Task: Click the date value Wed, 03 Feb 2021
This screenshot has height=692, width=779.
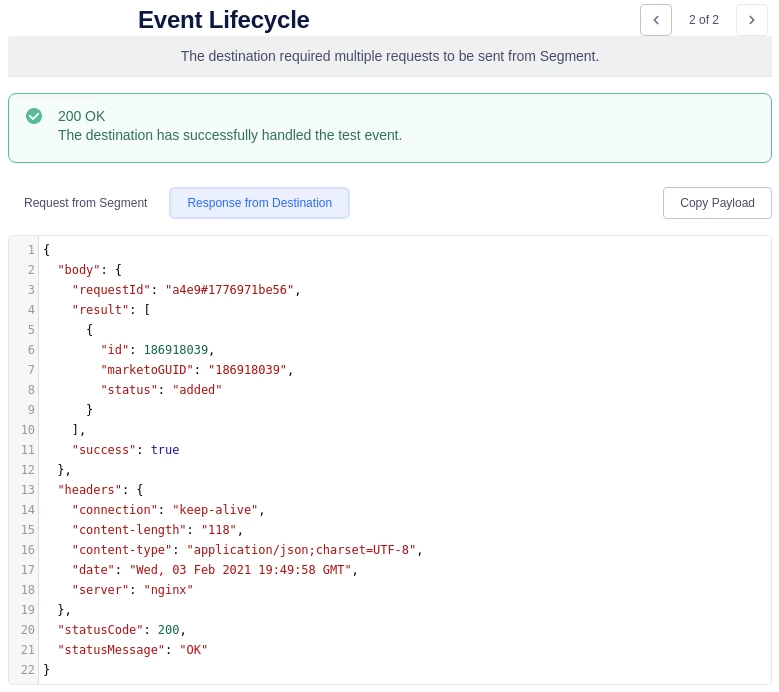Action: (x=240, y=570)
